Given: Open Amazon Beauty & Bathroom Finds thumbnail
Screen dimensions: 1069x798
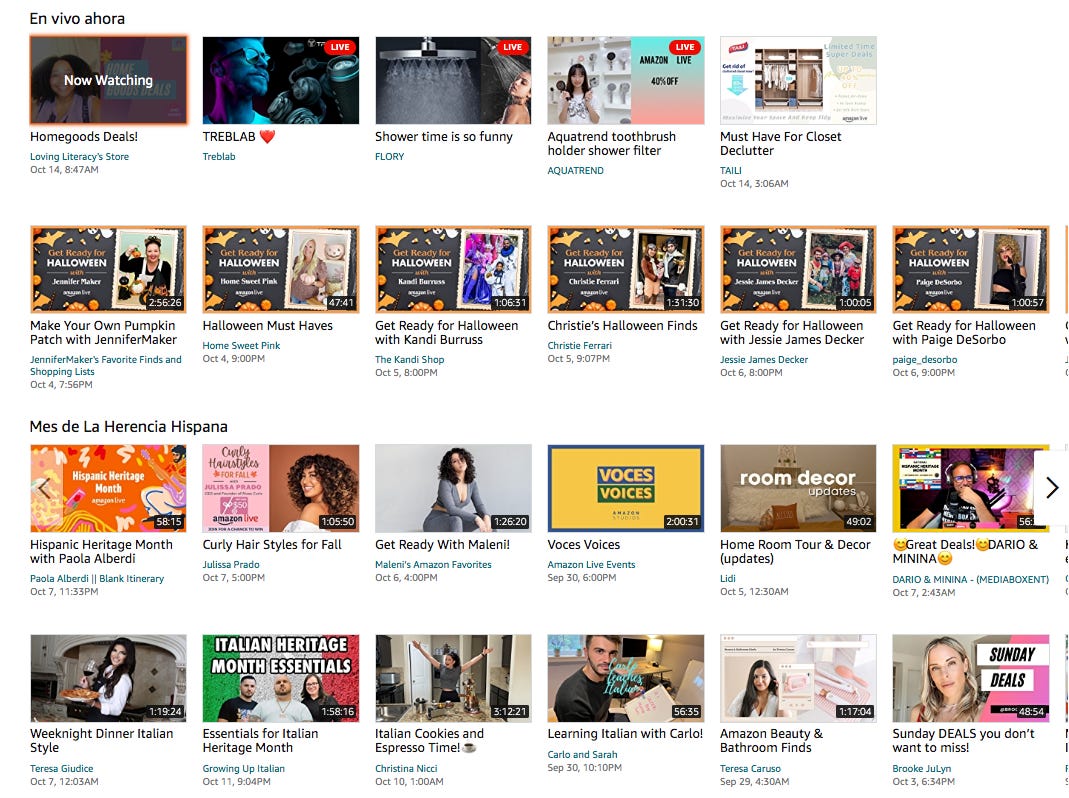Looking at the screenshot, I should click(798, 678).
